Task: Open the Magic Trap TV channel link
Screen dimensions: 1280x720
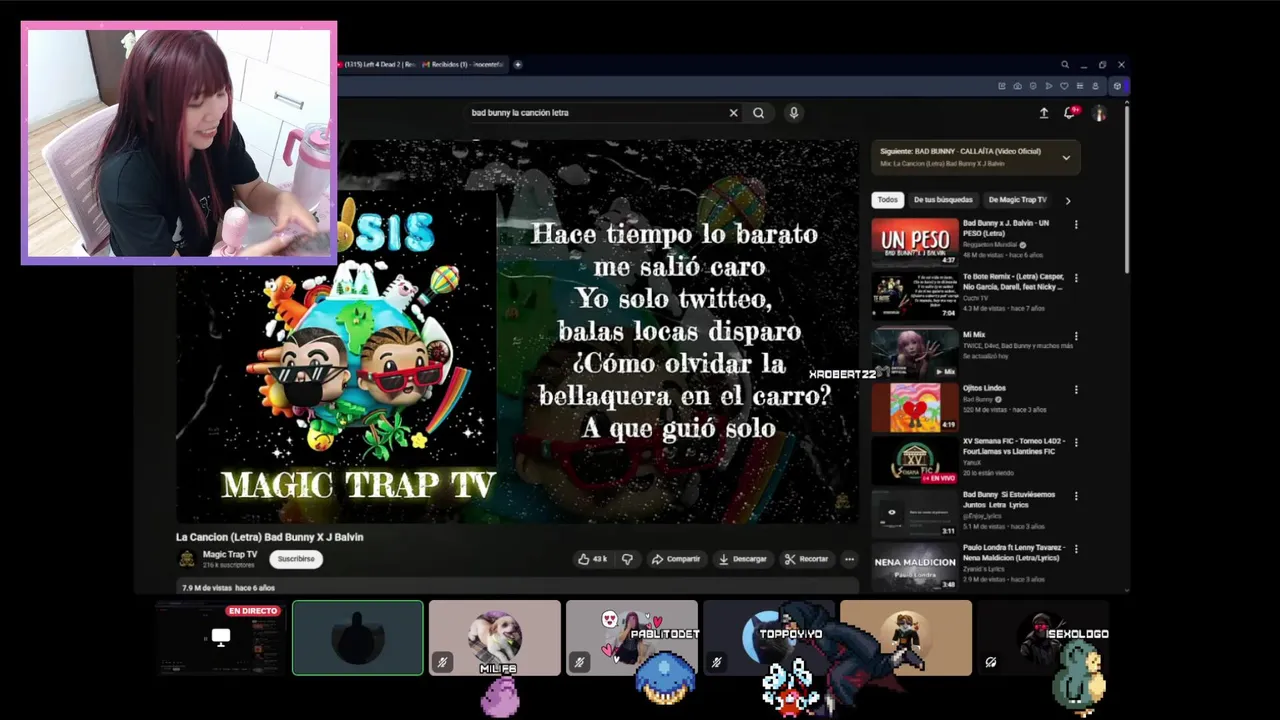Action: pyautogui.click(x=230, y=554)
